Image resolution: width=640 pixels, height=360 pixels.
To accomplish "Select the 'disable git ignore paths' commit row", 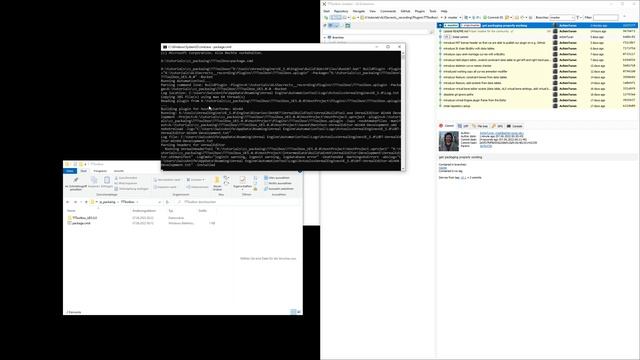I will 537,94.
